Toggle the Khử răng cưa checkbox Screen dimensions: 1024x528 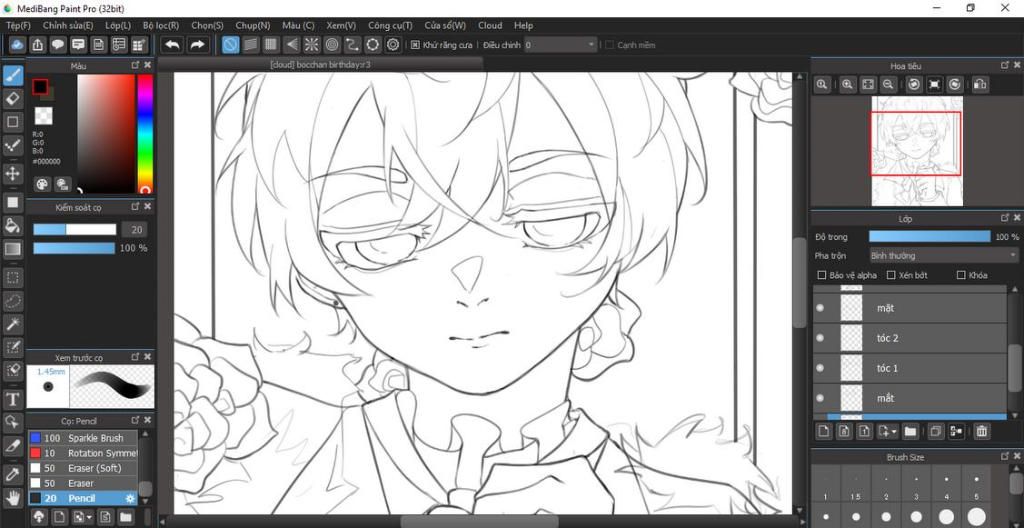coord(415,45)
